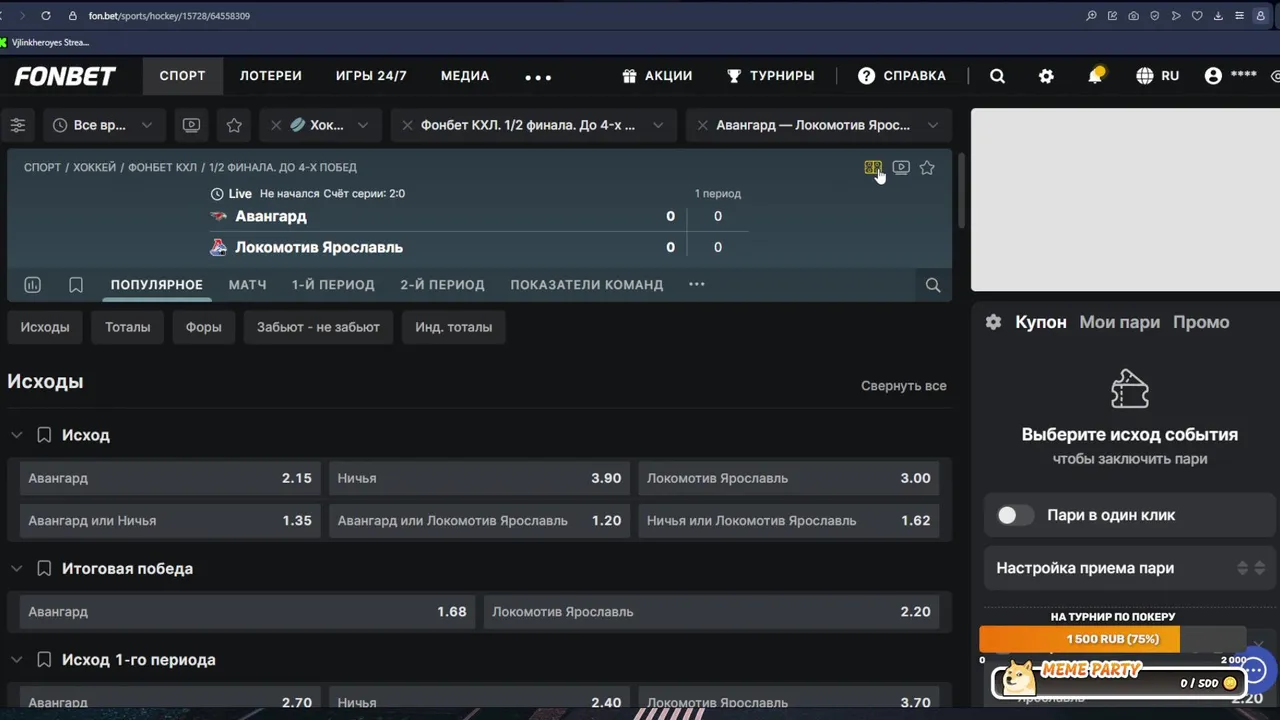Open Показатели команд tab
Image resolution: width=1280 pixels, height=720 pixels.
(x=587, y=285)
